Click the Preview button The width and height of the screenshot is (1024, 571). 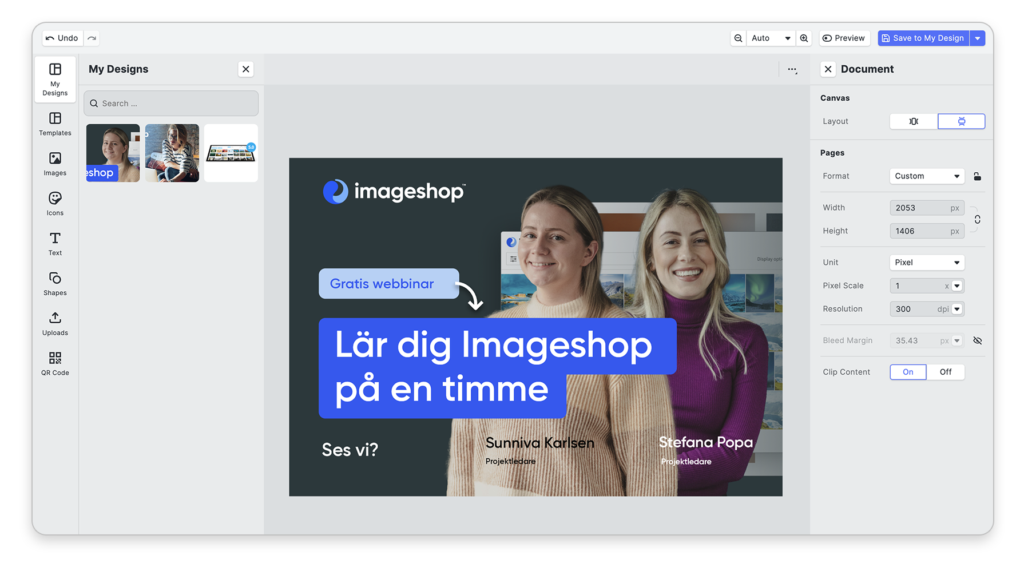pos(843,38)
